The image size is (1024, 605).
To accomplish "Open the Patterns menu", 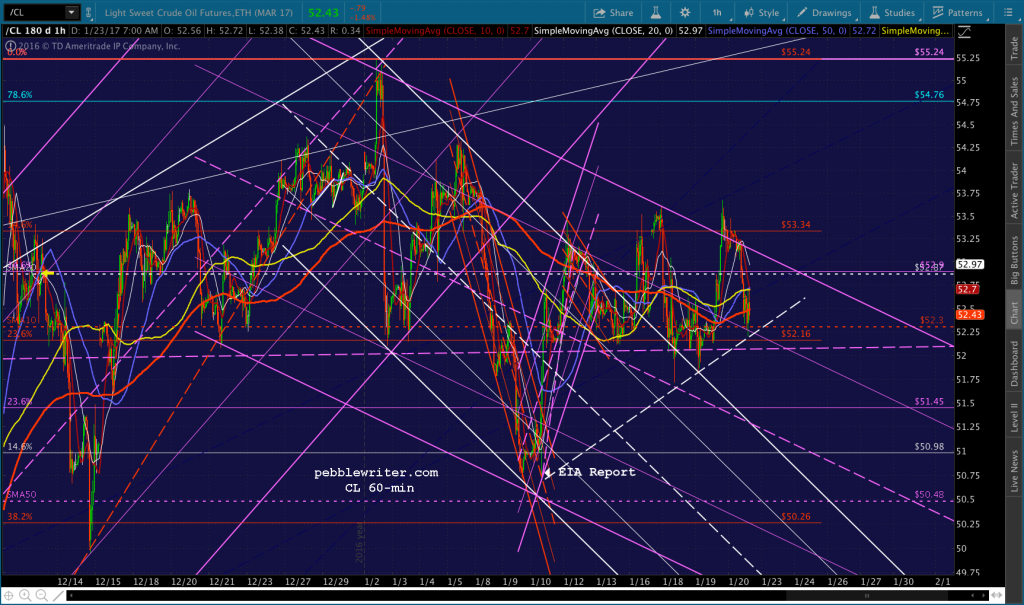I will (957, 12).
